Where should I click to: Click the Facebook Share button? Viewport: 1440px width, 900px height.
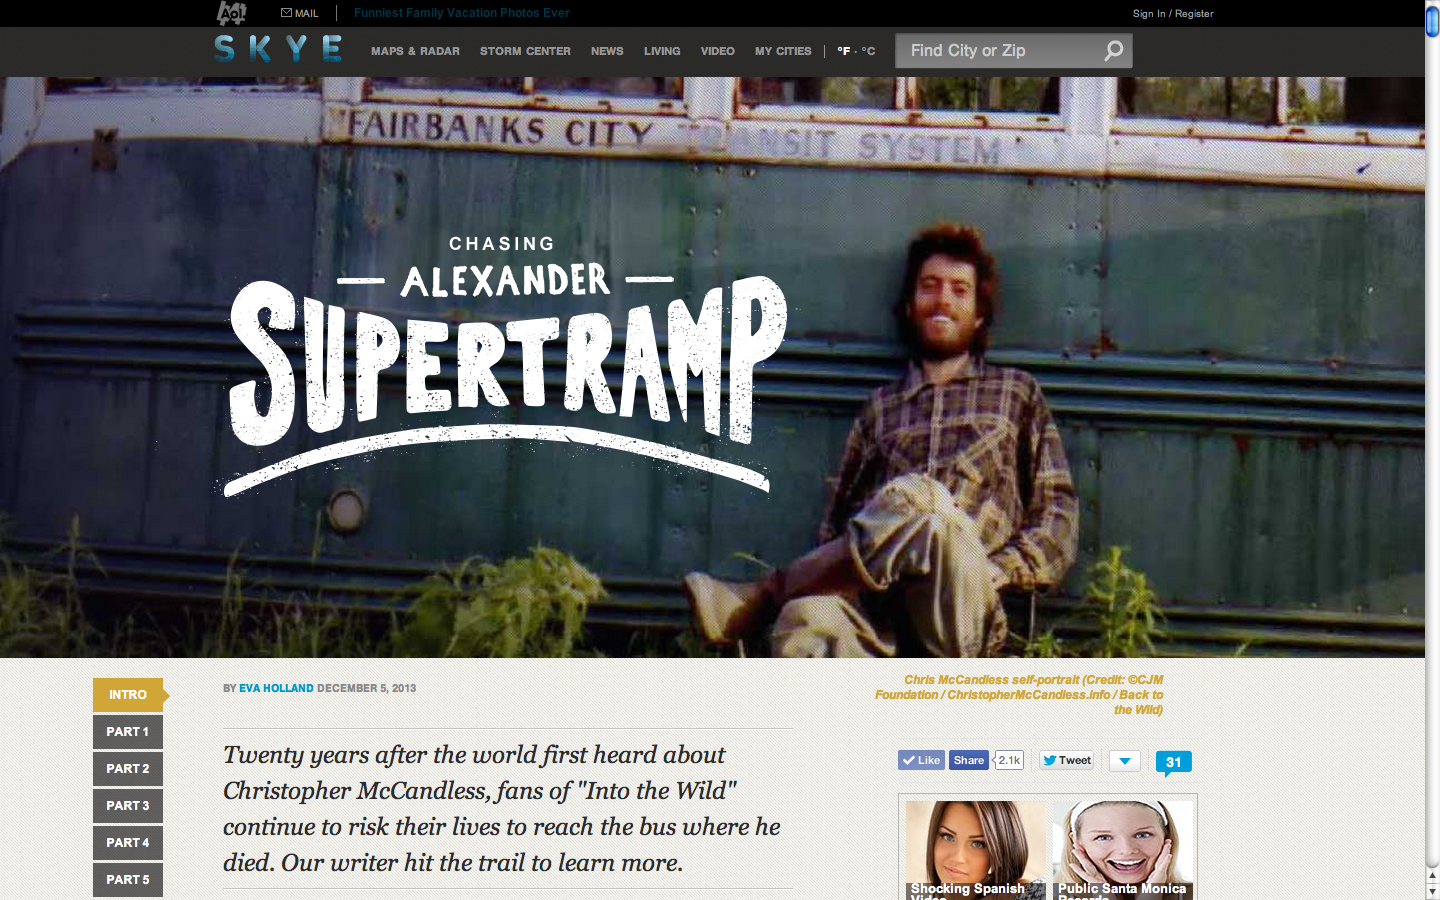click(x=968, y=760)
